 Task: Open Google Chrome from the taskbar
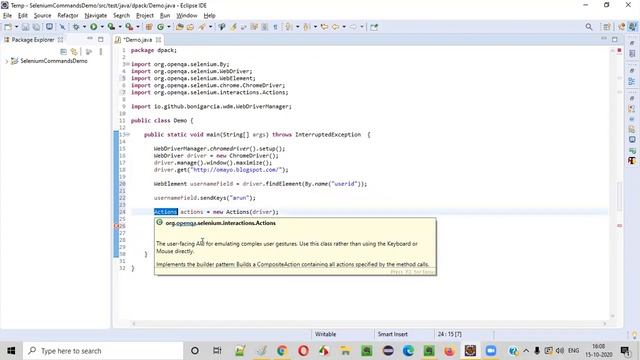pos(282,351)
